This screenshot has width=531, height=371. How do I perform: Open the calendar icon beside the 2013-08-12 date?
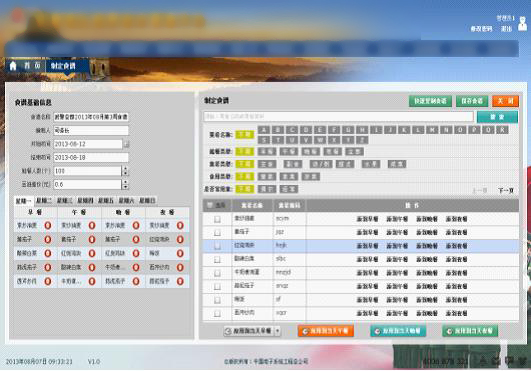pos(126,144)
